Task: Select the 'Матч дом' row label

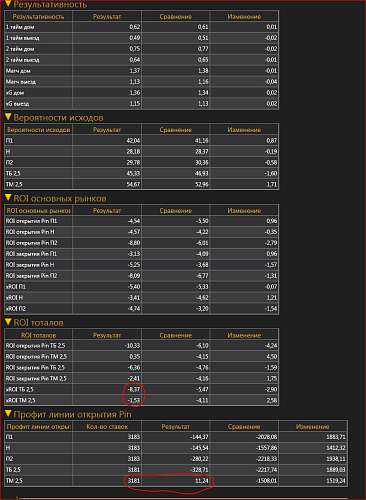Action: (x=18, y=71)
